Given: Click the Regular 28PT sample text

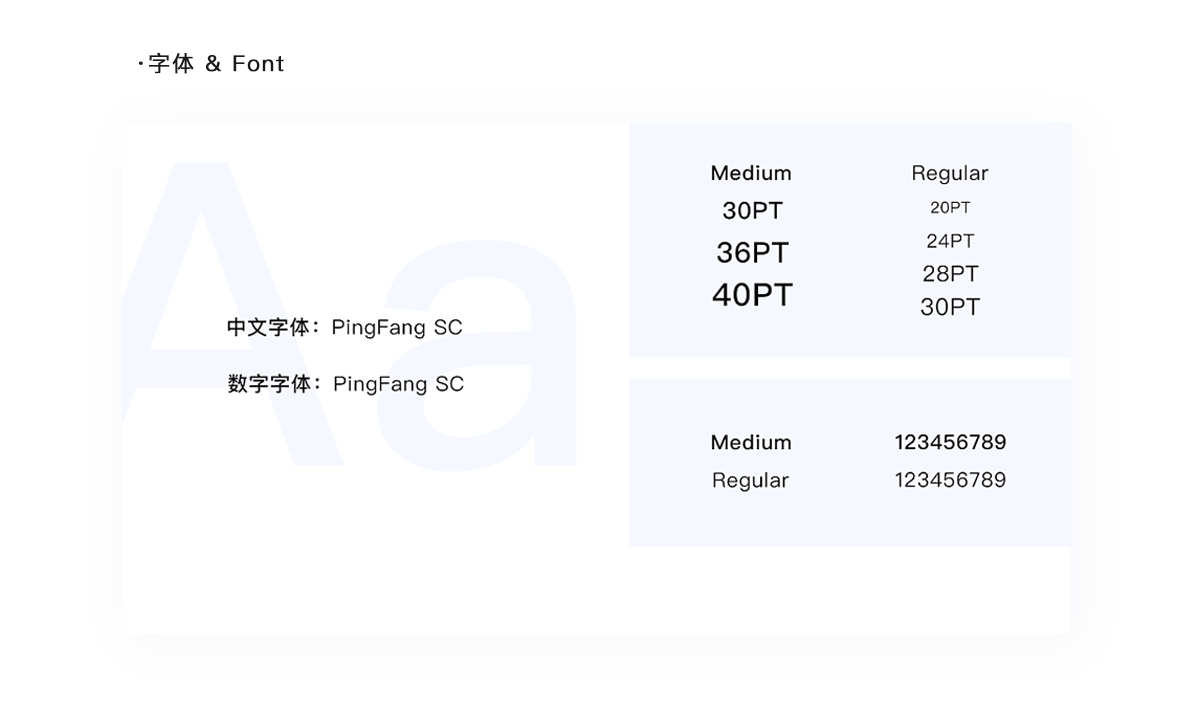Looking at the screenshot, I should [950, 273].
